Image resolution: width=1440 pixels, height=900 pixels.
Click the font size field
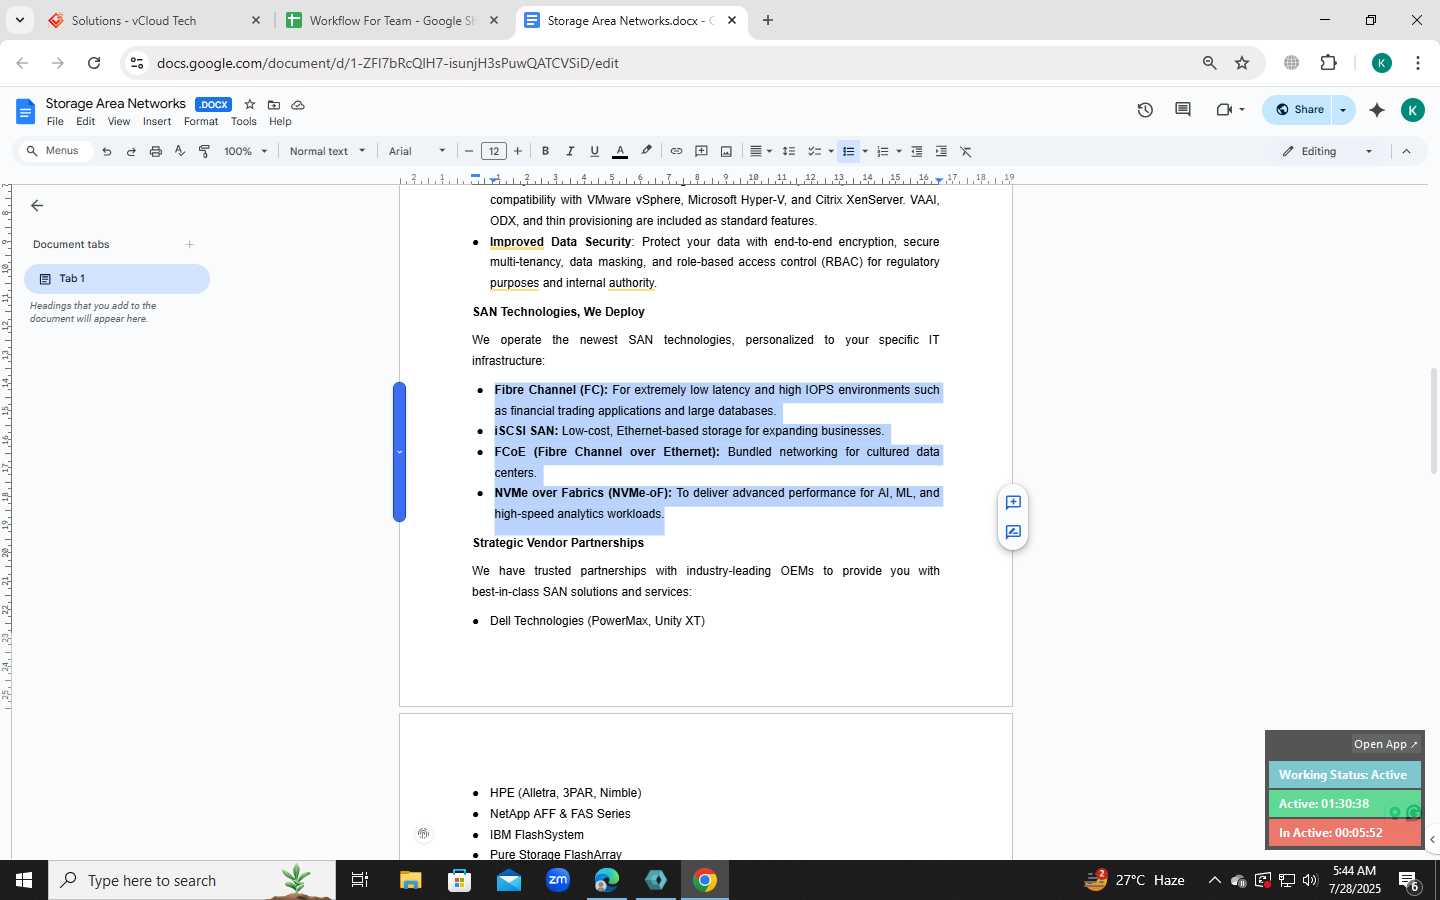tap(493, 151)
